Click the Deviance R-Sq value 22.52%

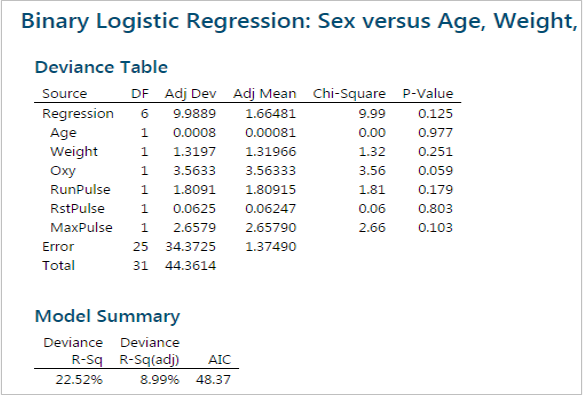tap(79, 380)
